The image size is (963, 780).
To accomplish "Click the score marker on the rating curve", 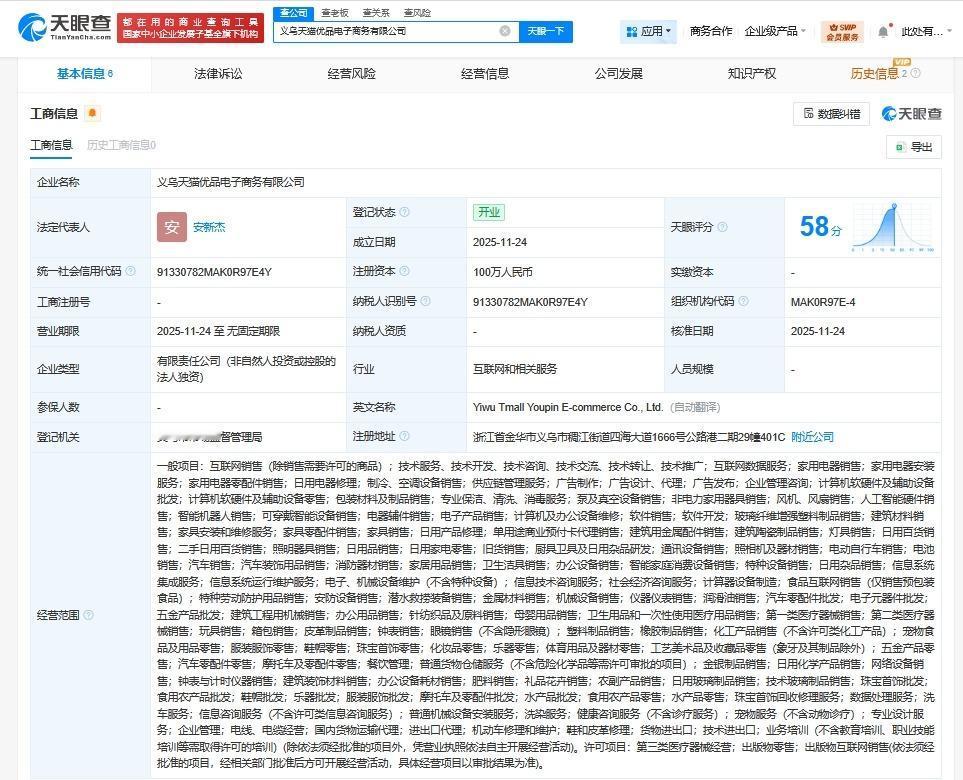I will click(894, 206).
